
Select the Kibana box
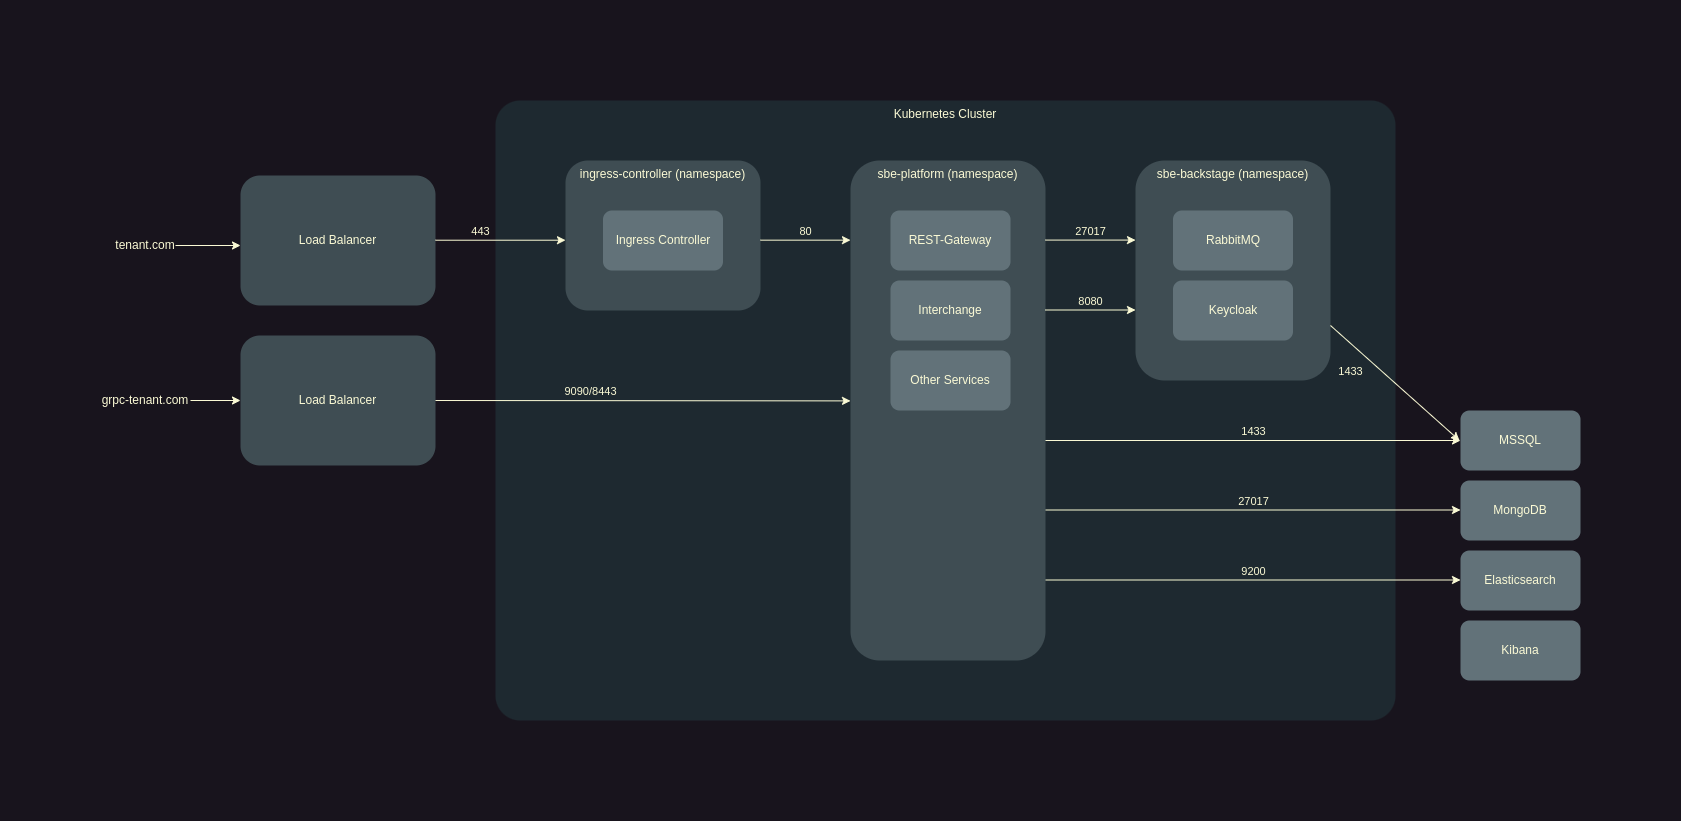(x=1519, y=650)
